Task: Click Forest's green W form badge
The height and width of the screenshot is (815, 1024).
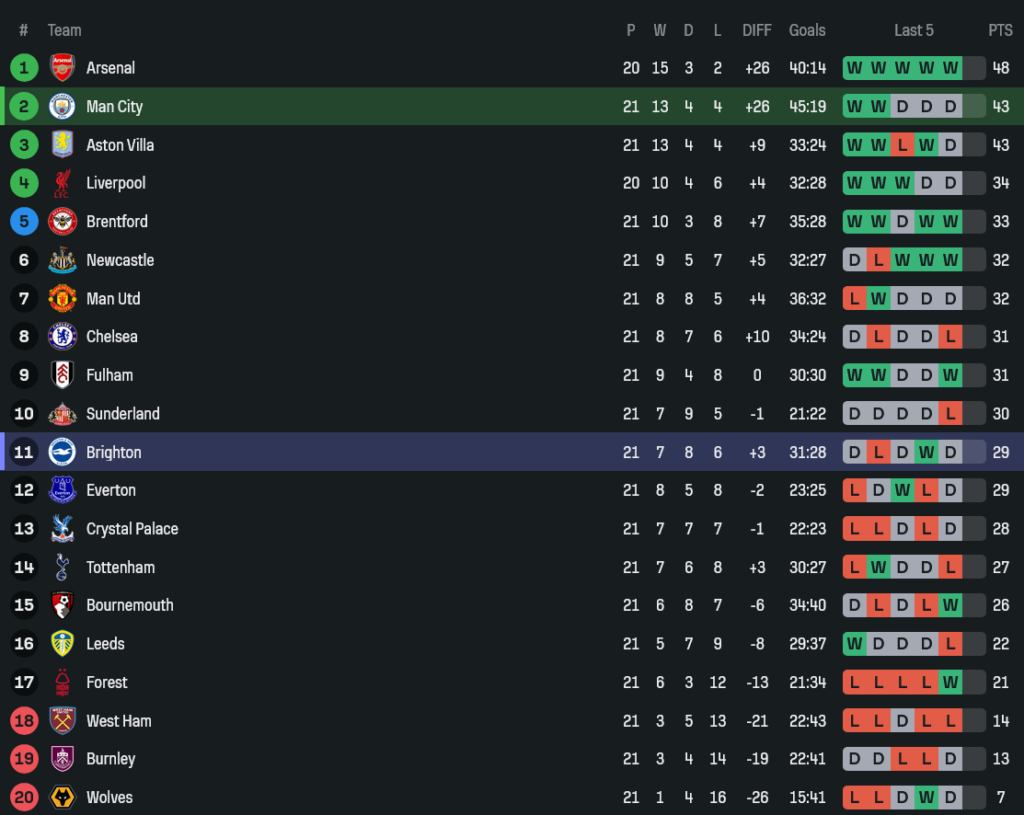Action: tap(950, 683)
